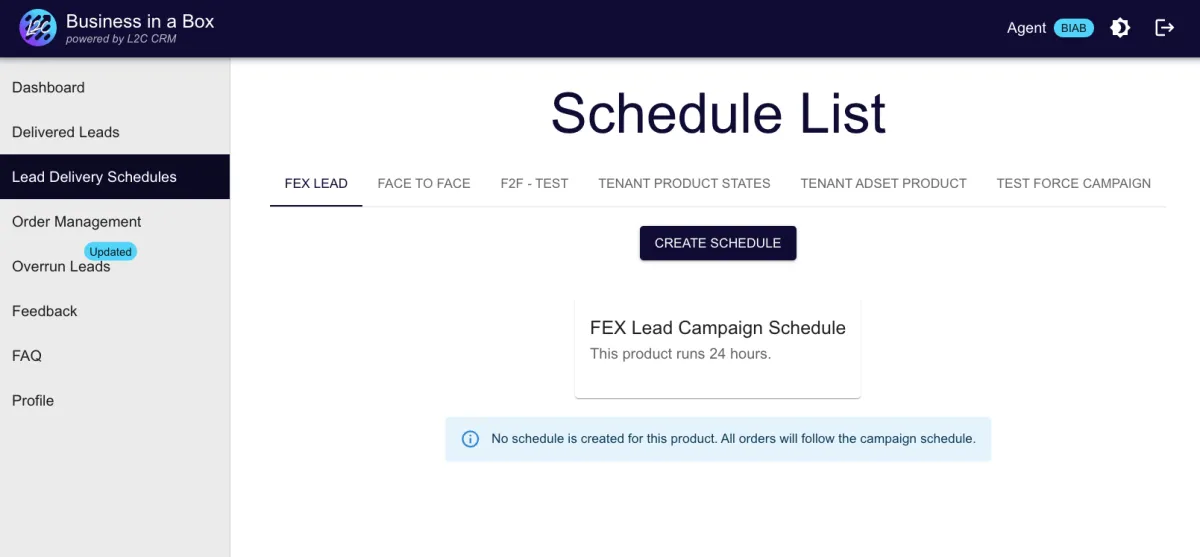The width and height of the screenshot is (1200, 557).
Task: Toggle the dark/light theme icon
Action: coord(1120,28)
